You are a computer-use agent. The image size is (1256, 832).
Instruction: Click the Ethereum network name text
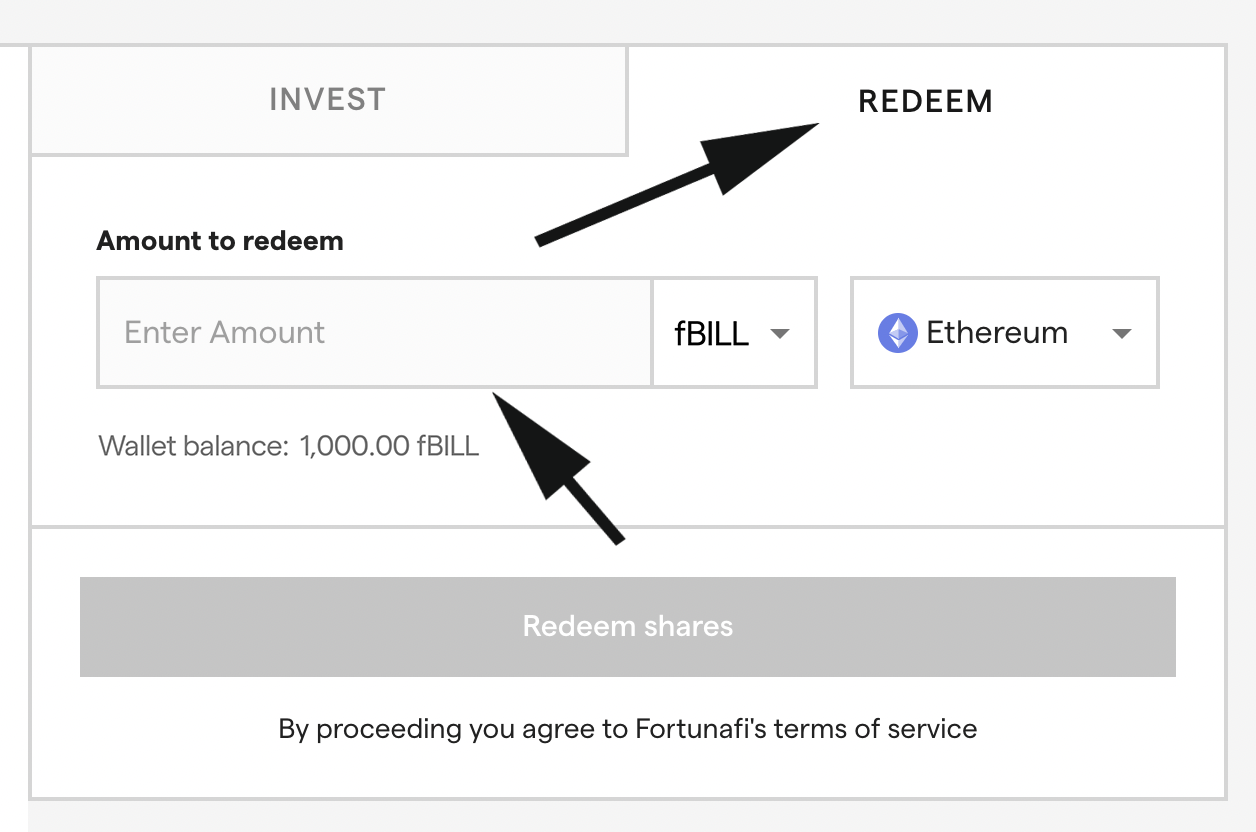click(997, 333)
